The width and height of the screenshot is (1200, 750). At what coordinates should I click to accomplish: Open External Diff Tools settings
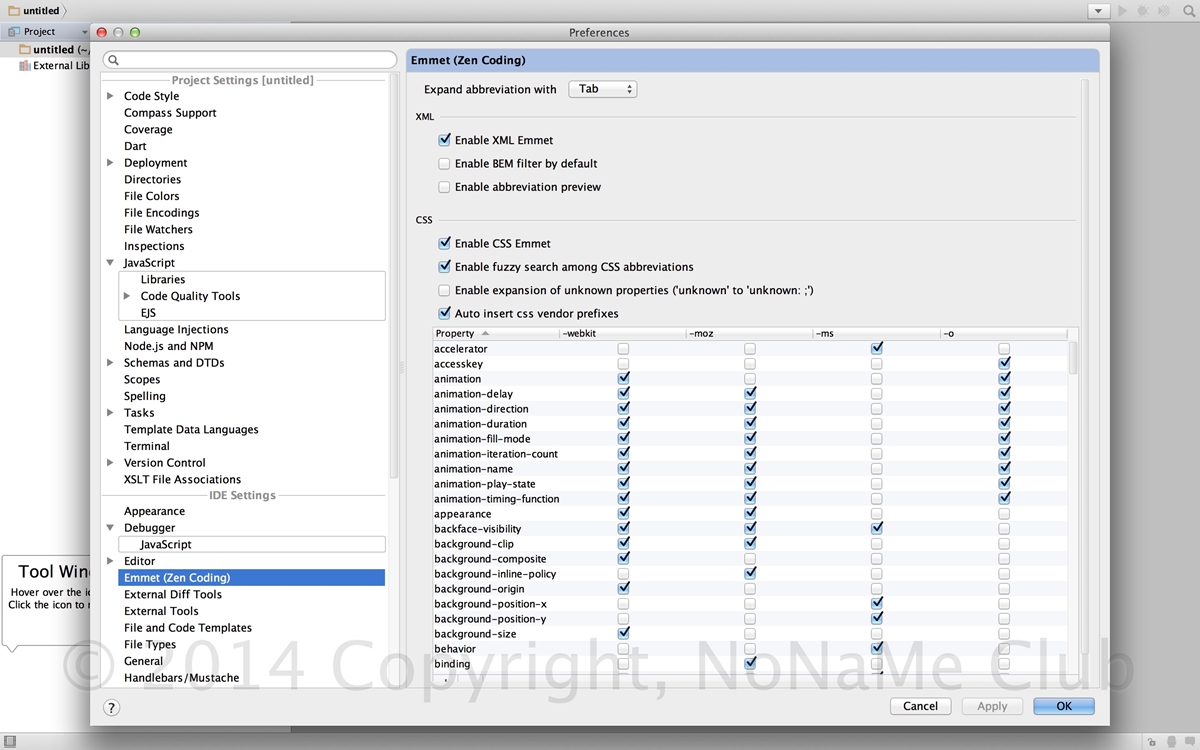173,594
